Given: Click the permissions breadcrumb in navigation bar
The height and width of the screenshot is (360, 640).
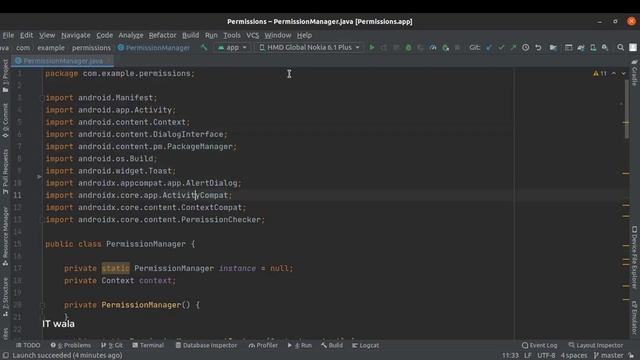Looking at the screenshot, I should (91, 48).
